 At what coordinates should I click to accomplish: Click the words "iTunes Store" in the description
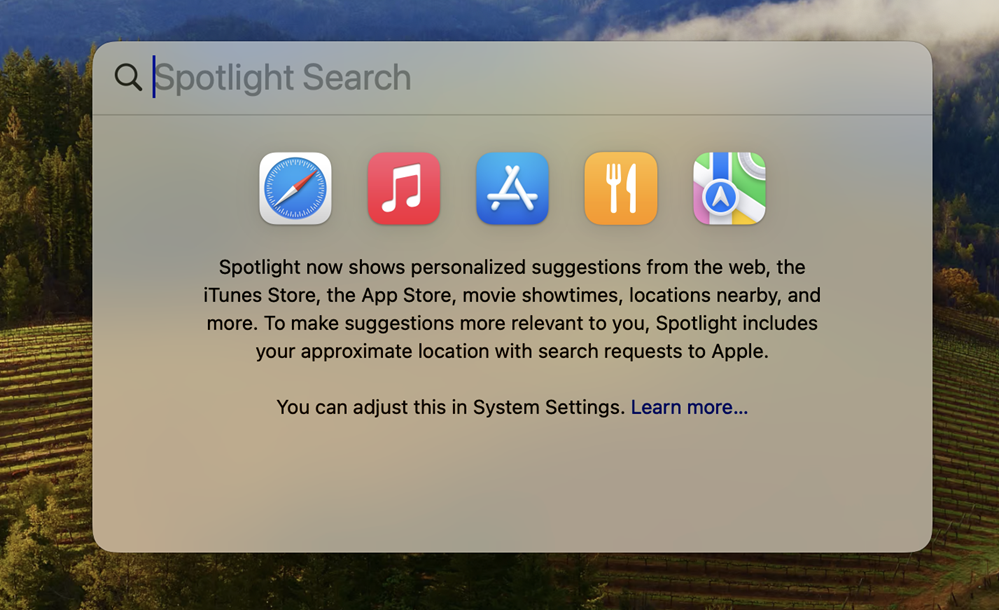tap(262, 295)
